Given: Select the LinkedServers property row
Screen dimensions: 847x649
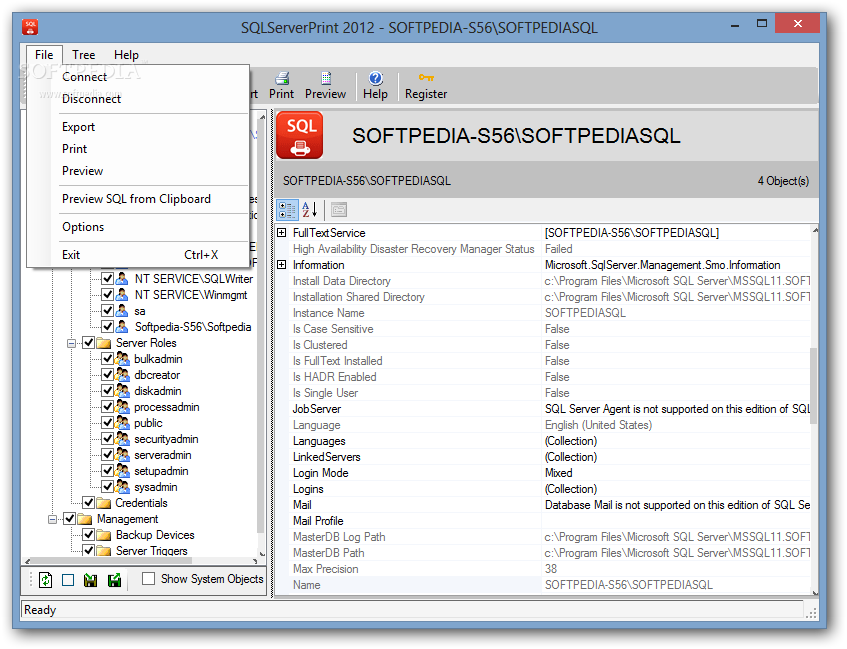Looking at the screenshot, I should [x=543, y=457].
